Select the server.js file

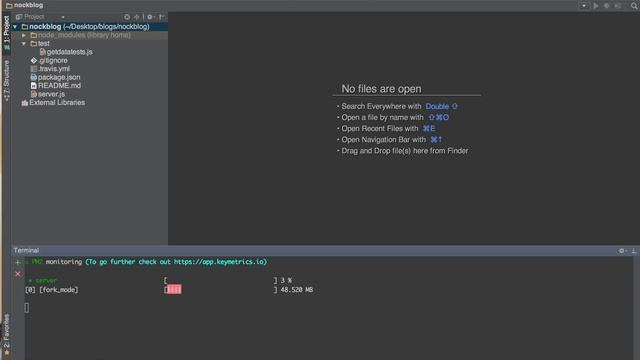pyautogui.click(x=48, y=94)
